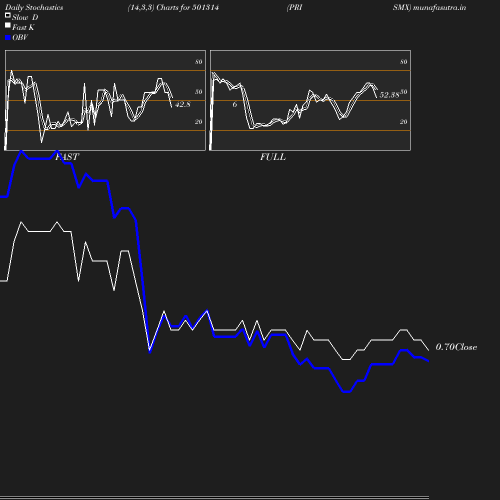Click the Slow D legend swatch

pyautogui.click(x=8, y=15)
